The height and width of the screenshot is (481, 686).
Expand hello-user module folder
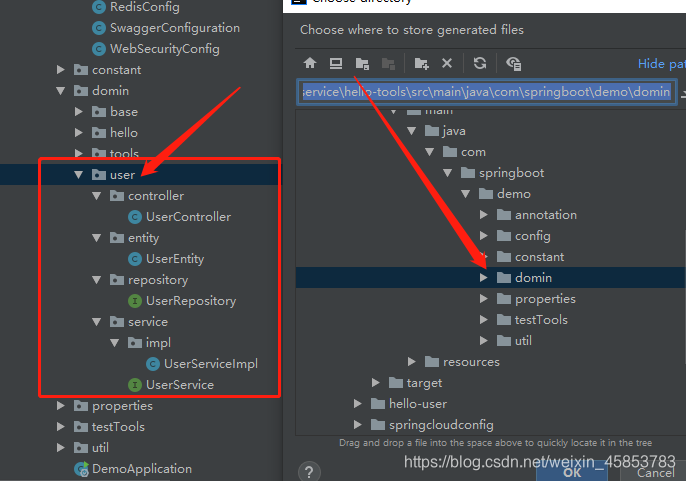click(x=358, y=404)
